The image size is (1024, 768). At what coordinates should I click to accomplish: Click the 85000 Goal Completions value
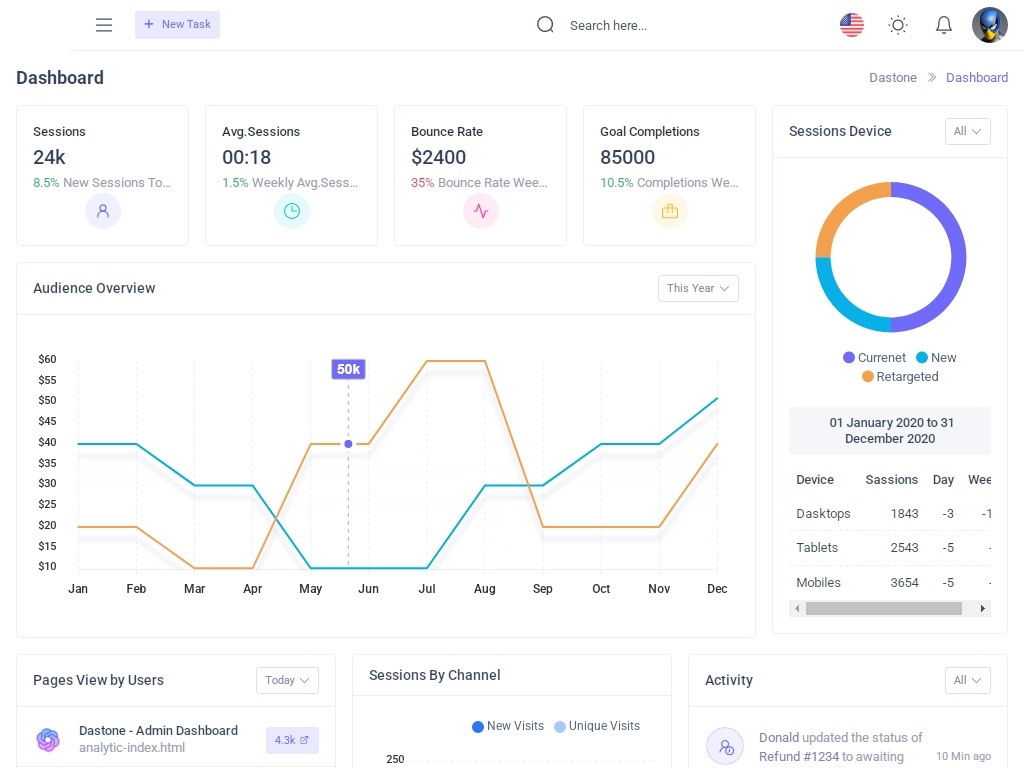(x=627, y=157)
